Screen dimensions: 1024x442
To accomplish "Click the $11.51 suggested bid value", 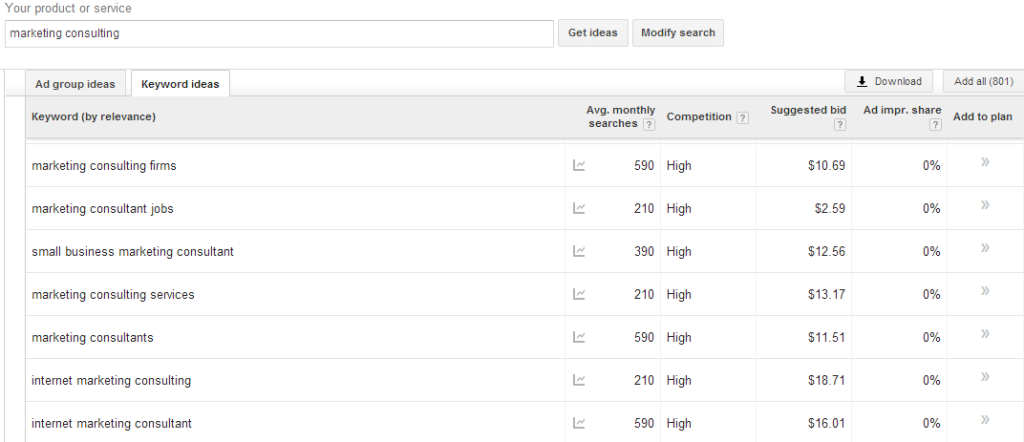I will (x=826, y=338).
